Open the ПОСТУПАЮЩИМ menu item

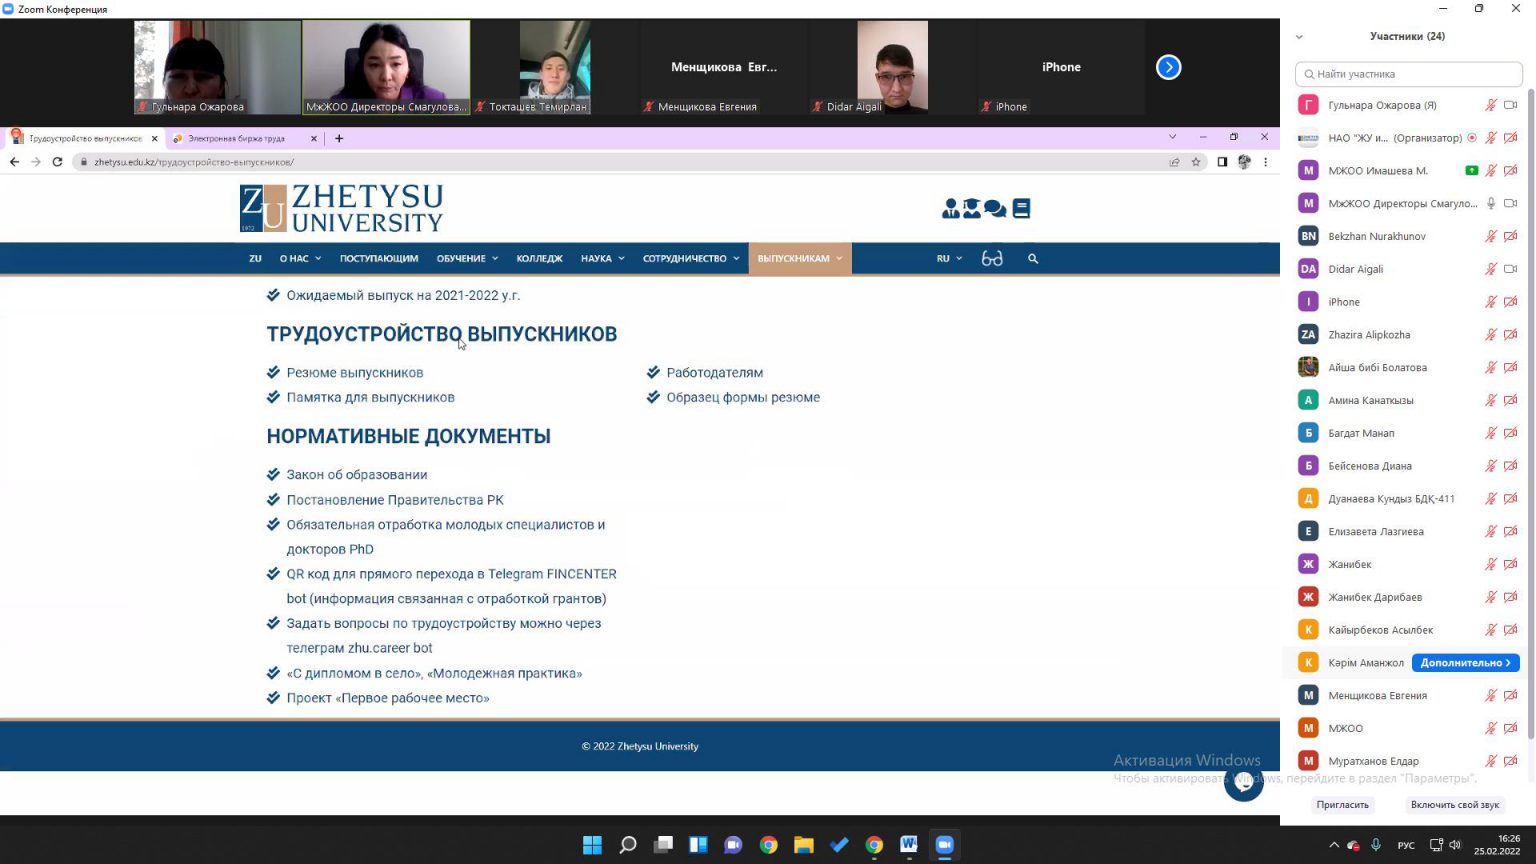379,259
